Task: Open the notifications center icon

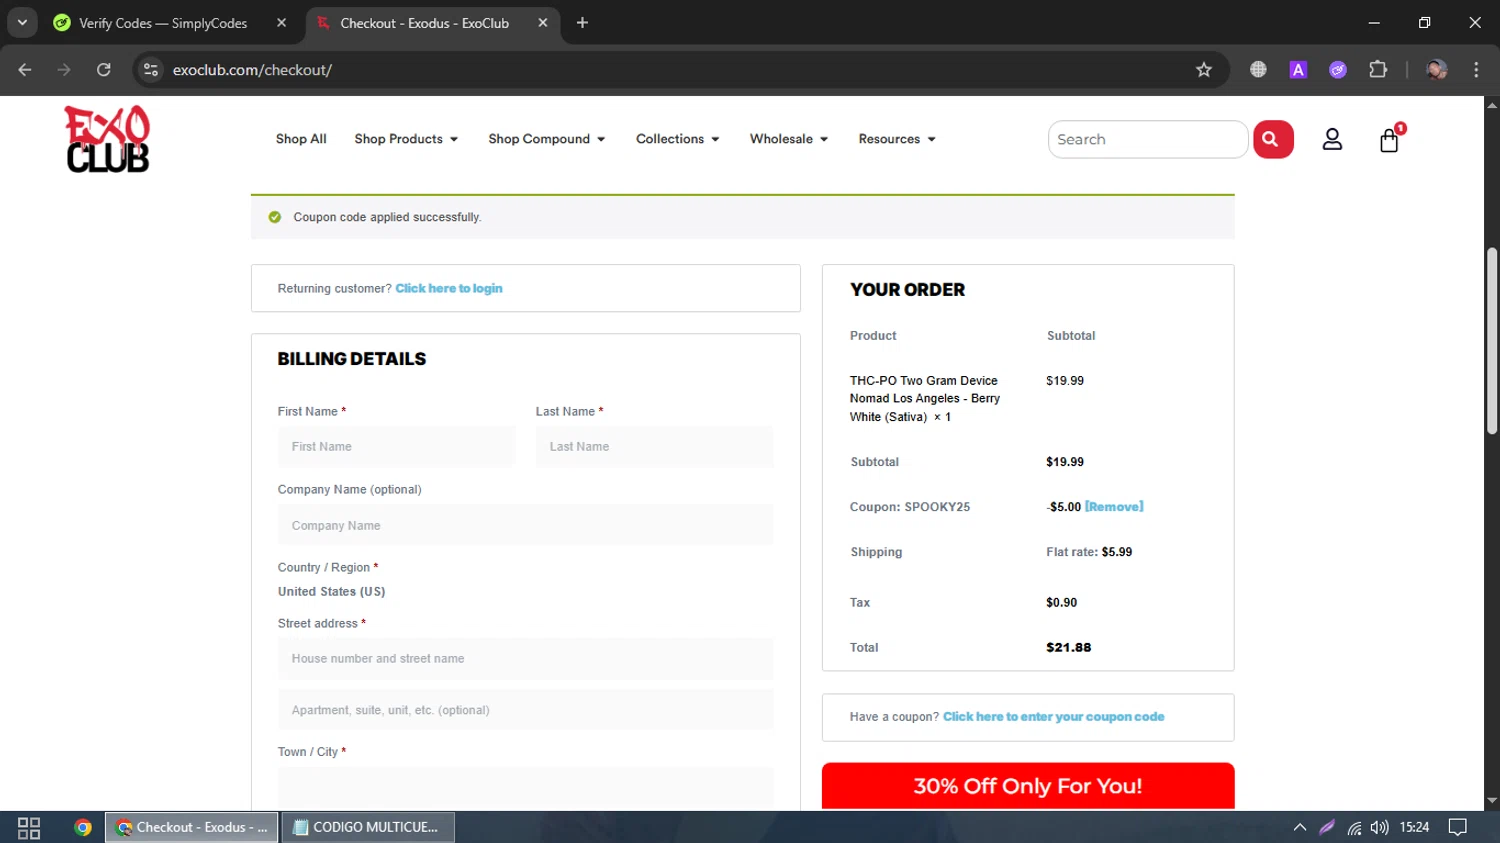Action: tap(1458, 828)
